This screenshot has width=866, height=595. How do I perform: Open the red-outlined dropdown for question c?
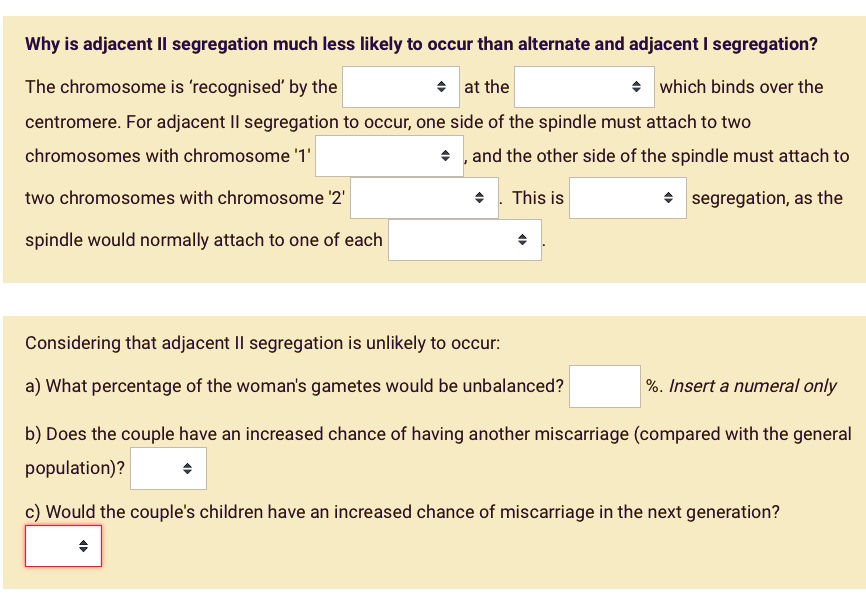point(63,546)
